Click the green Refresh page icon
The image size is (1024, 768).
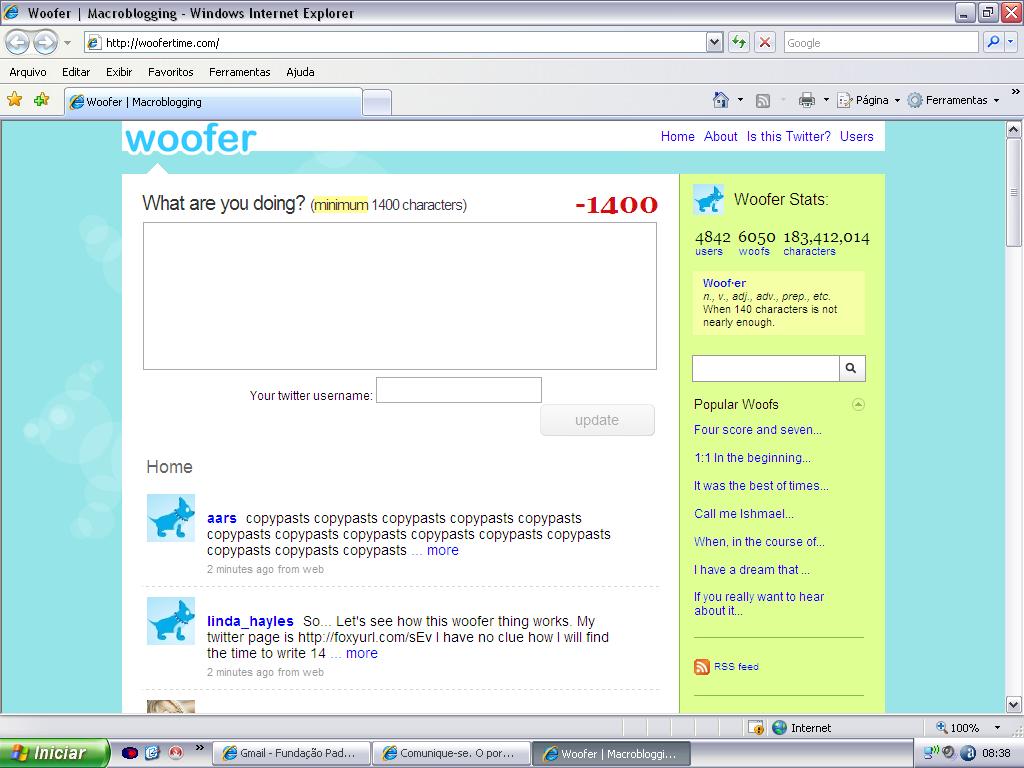739,43
